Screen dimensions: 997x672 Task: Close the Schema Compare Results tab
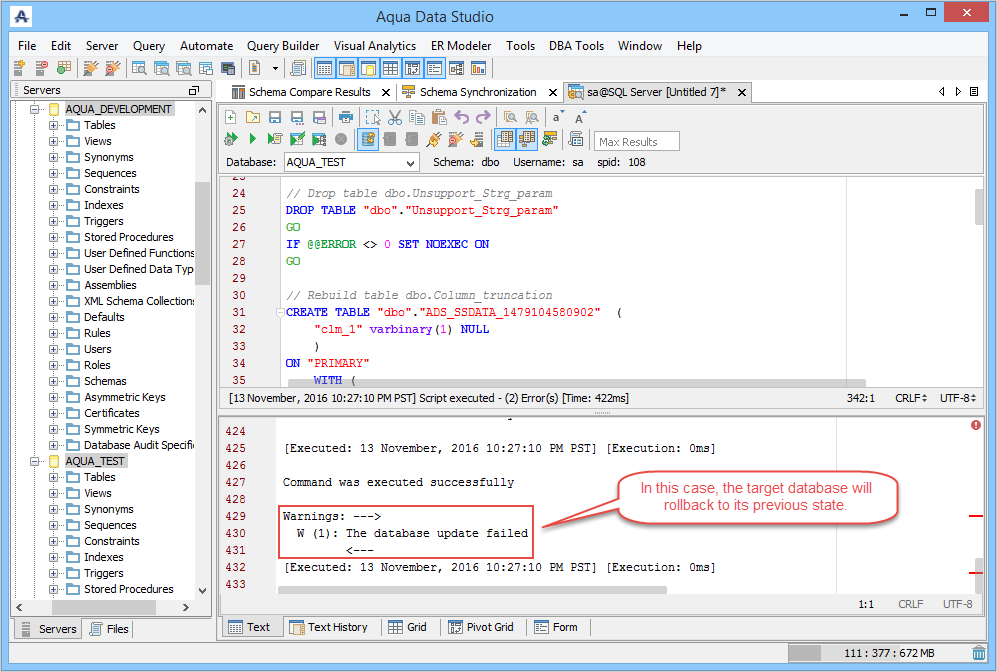(384, 92)
